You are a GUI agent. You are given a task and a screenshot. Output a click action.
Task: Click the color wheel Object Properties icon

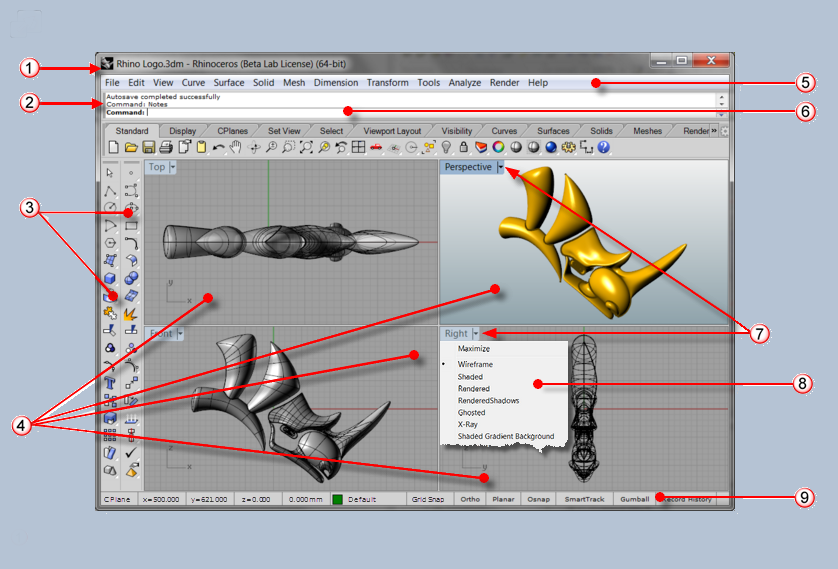pos(499,147)
